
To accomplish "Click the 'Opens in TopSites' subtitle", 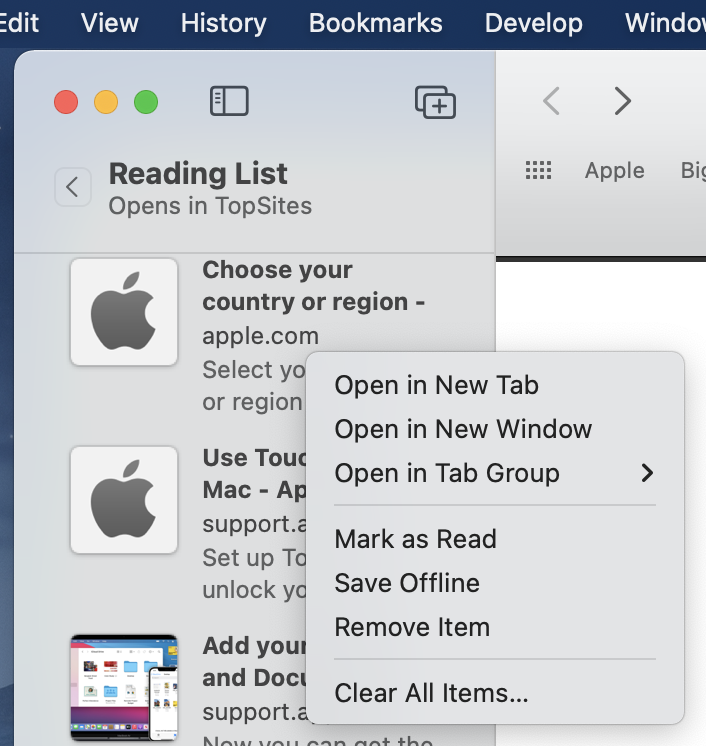I will click(x=210, y=206).
